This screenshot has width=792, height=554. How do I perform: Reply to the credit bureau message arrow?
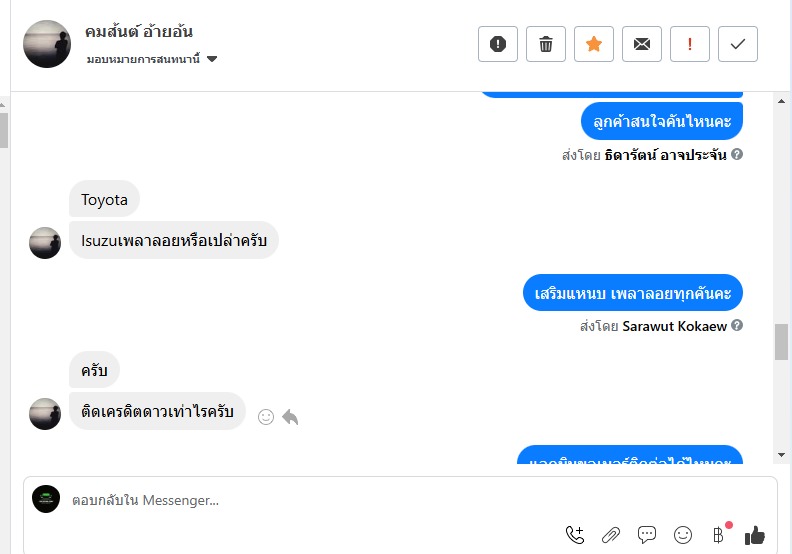pyautogui.click(x=290, y=417)
